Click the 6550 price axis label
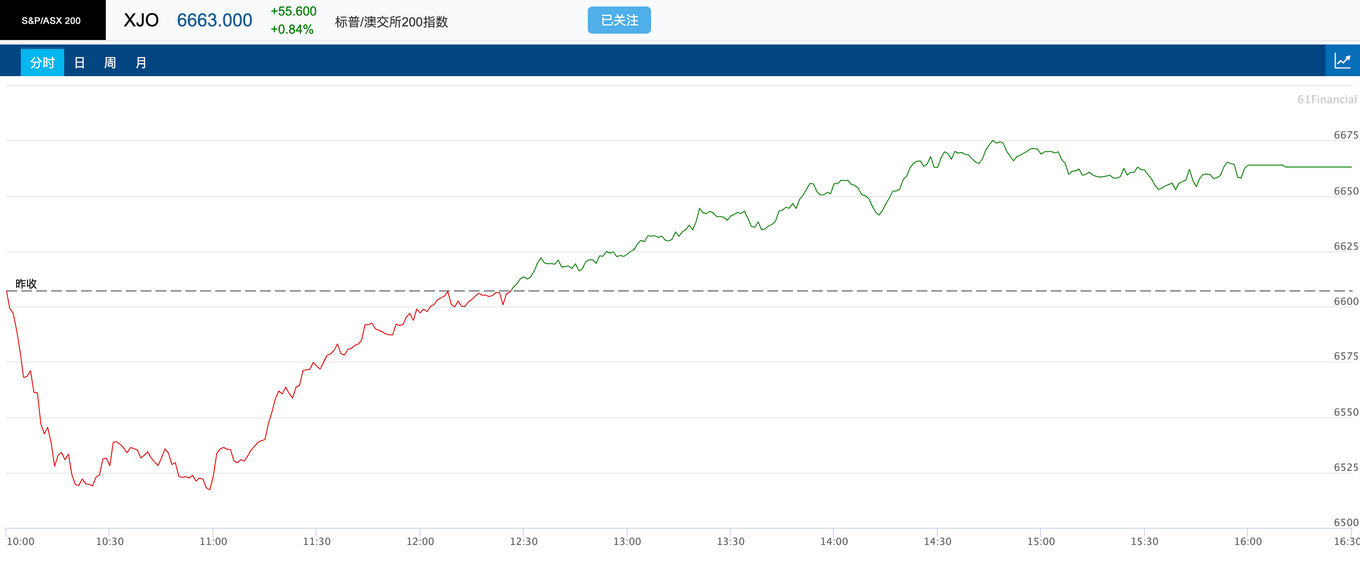This screenshot has width=1360, height=561. 1346,412
